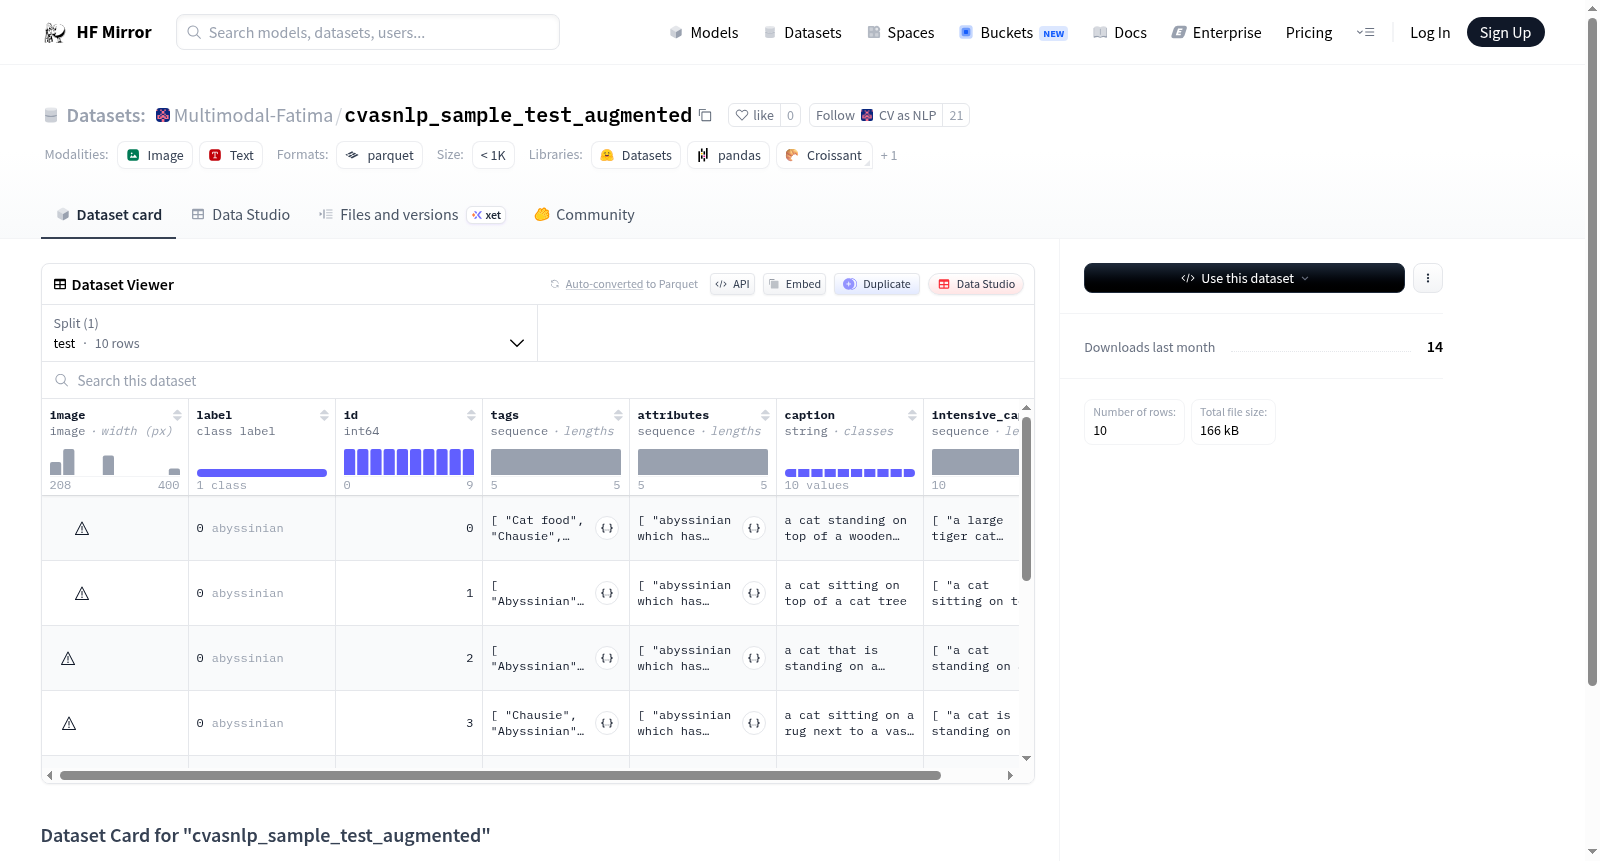Switch to the Dataset card tab
The height and width of the screenshot is (861, 1600).
[x=108, y=215]
